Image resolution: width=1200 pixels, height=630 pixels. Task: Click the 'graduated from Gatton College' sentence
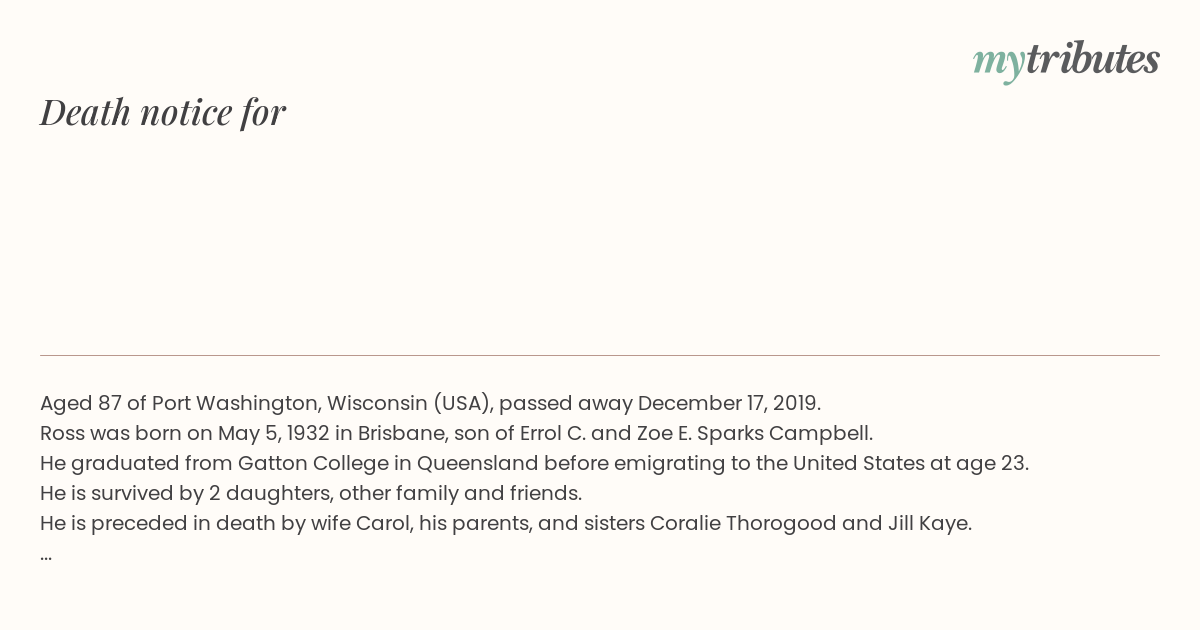534,464
